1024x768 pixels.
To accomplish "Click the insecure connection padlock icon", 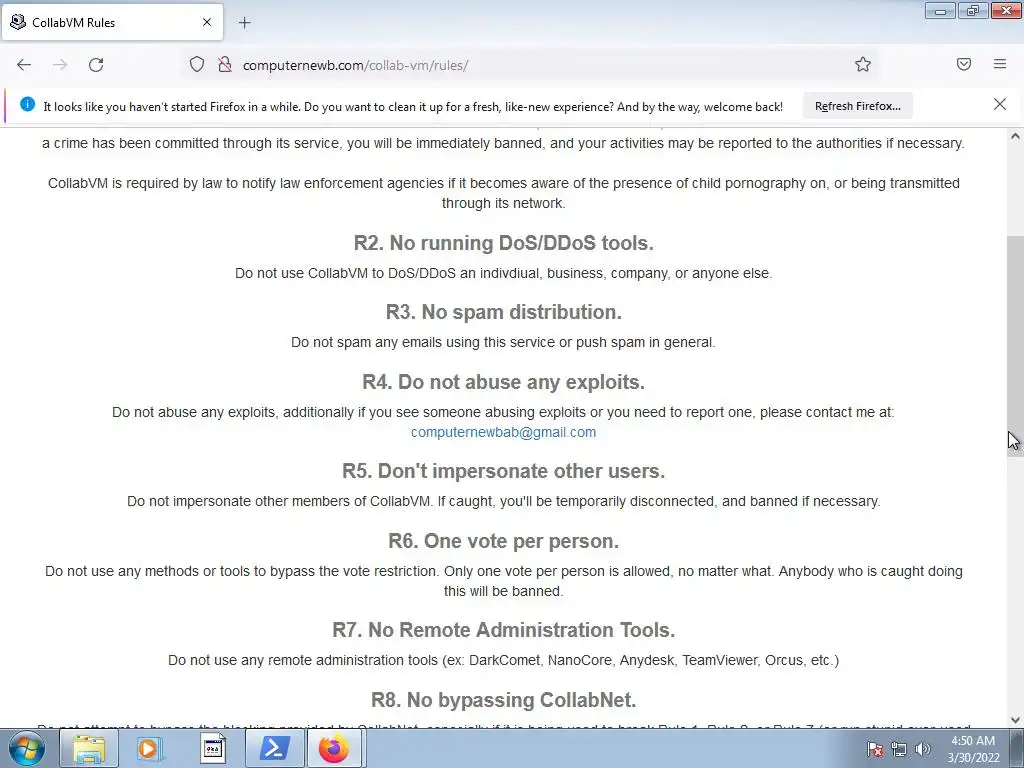I will [x=225, y=65].
